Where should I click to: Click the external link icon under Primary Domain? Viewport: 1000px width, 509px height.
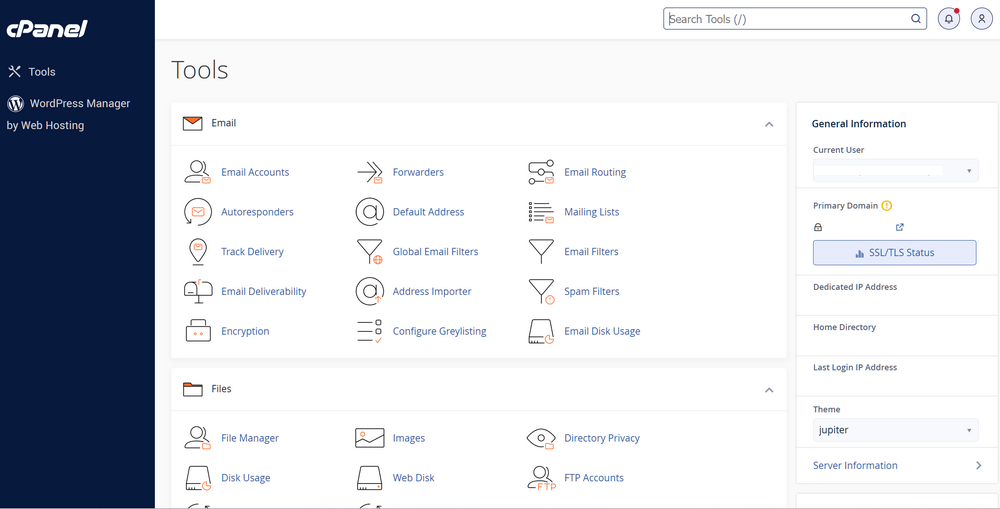tap(900, 227)
